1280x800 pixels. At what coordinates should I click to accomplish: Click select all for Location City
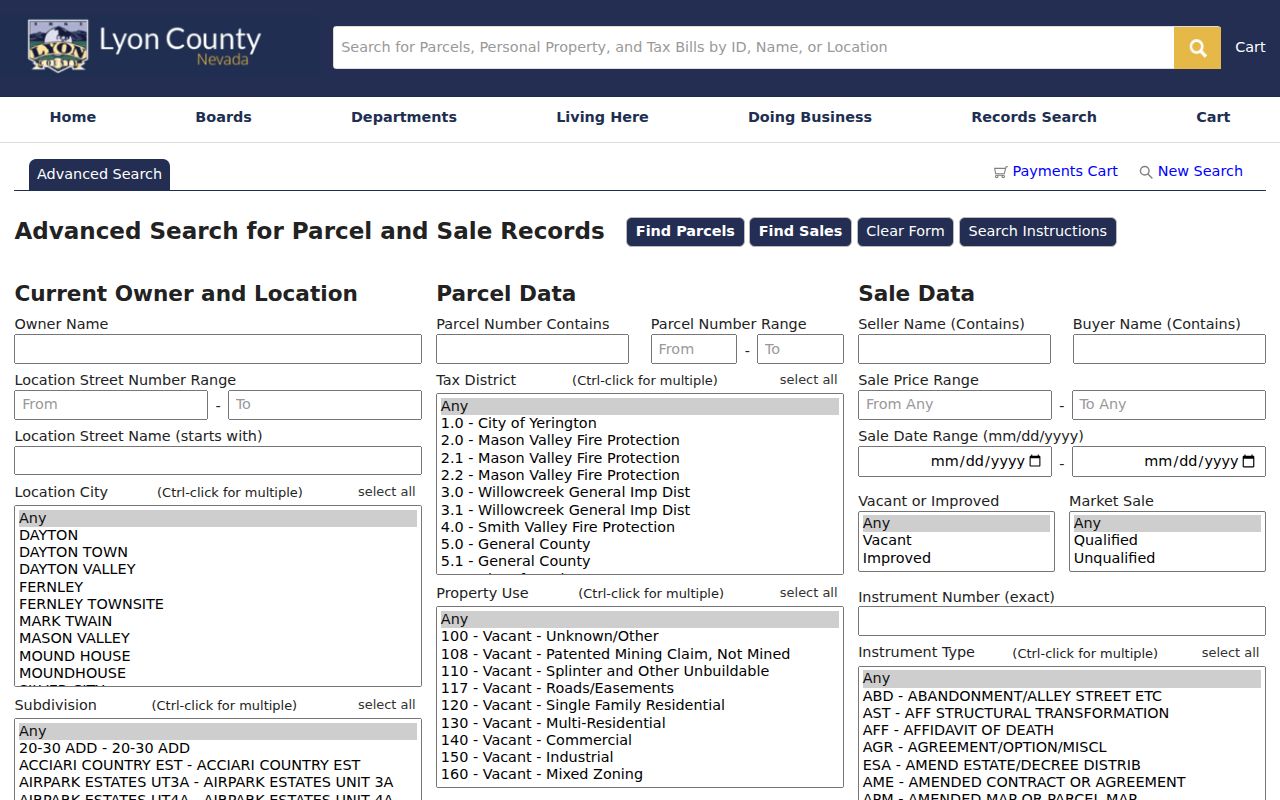pyautogui.click(x=387, y=492)
